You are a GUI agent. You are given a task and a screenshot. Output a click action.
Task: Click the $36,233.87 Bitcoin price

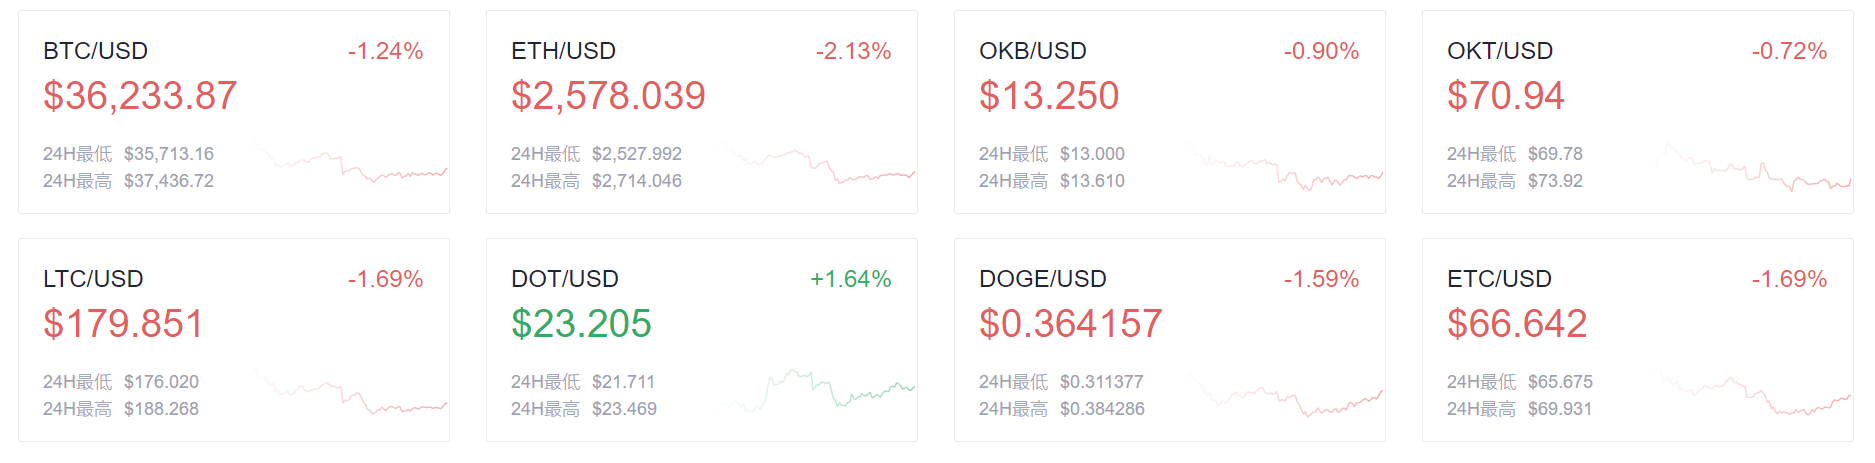[x=140, y=96]
